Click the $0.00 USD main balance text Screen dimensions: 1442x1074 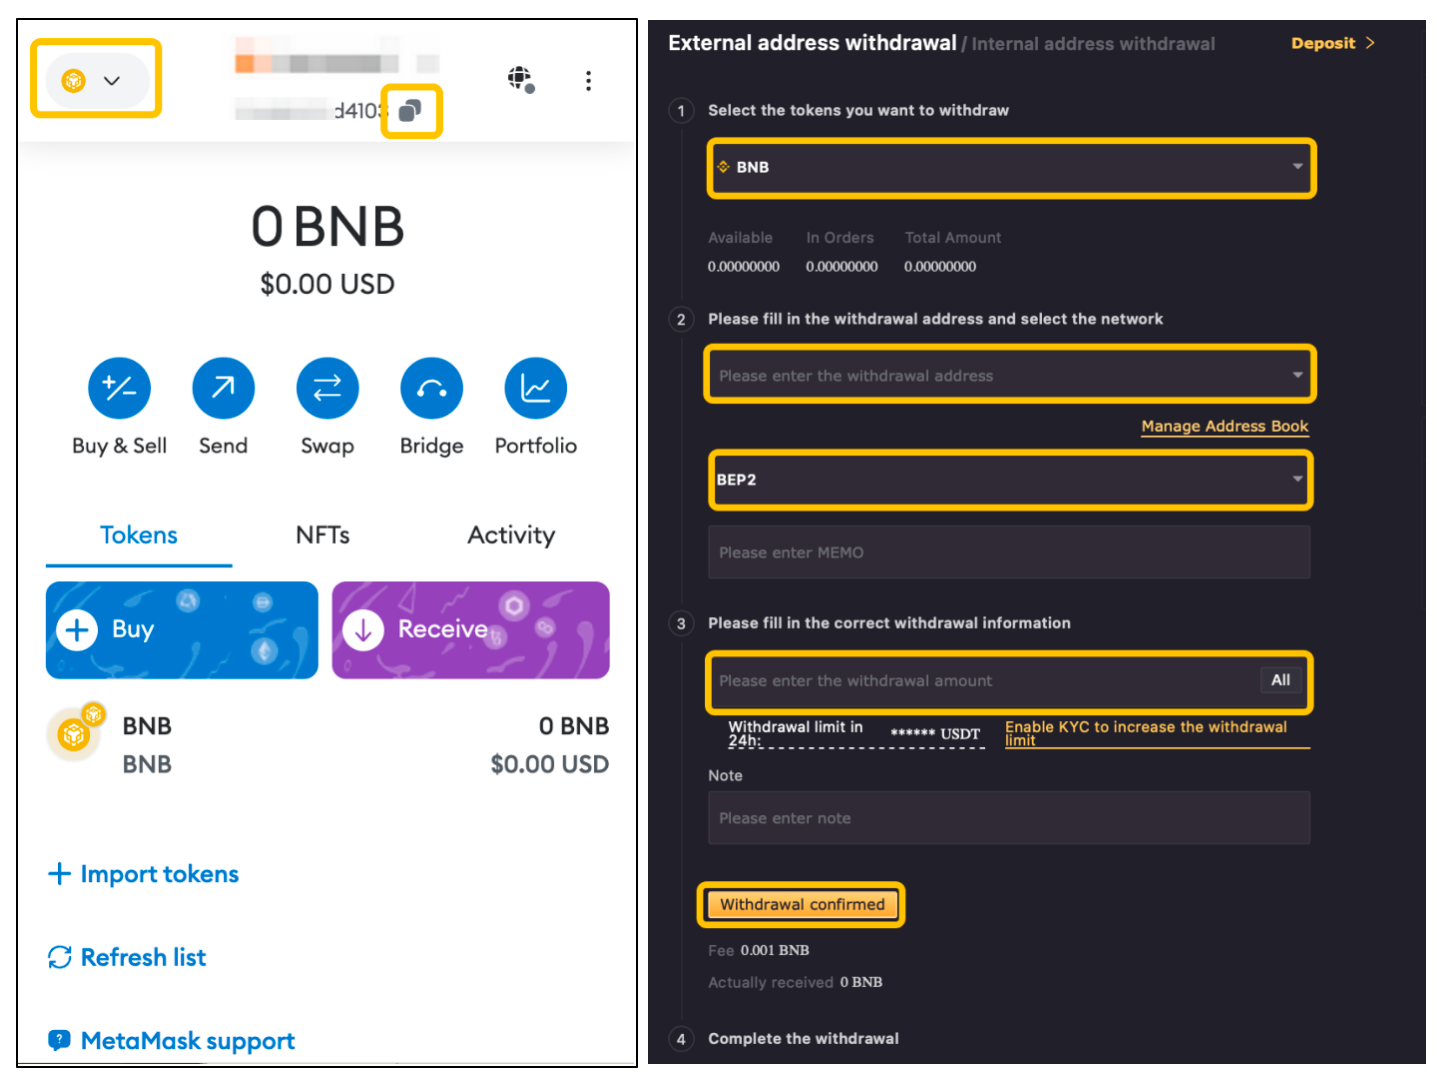(327, 284)
